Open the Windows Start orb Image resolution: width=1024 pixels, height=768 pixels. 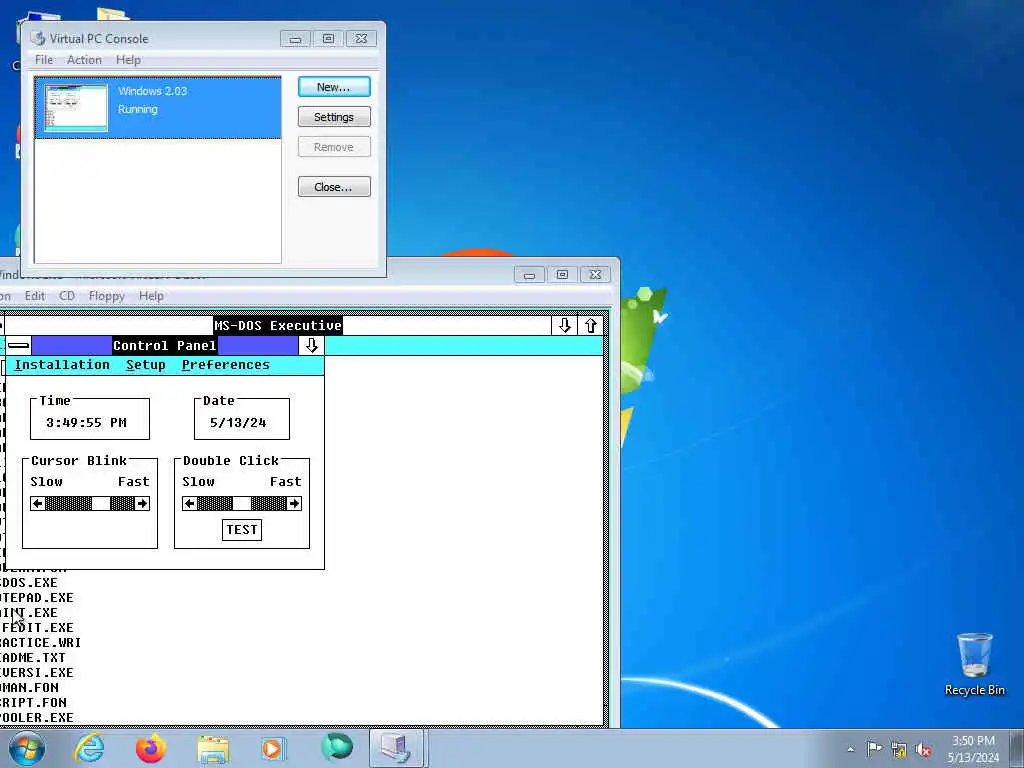pyautogui.click(x=26, y=748)
